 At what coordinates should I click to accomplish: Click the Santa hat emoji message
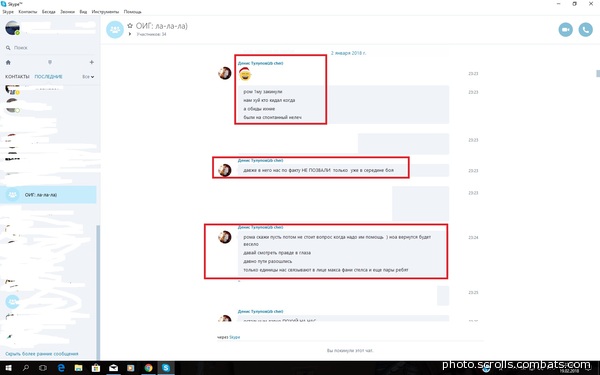245,74
